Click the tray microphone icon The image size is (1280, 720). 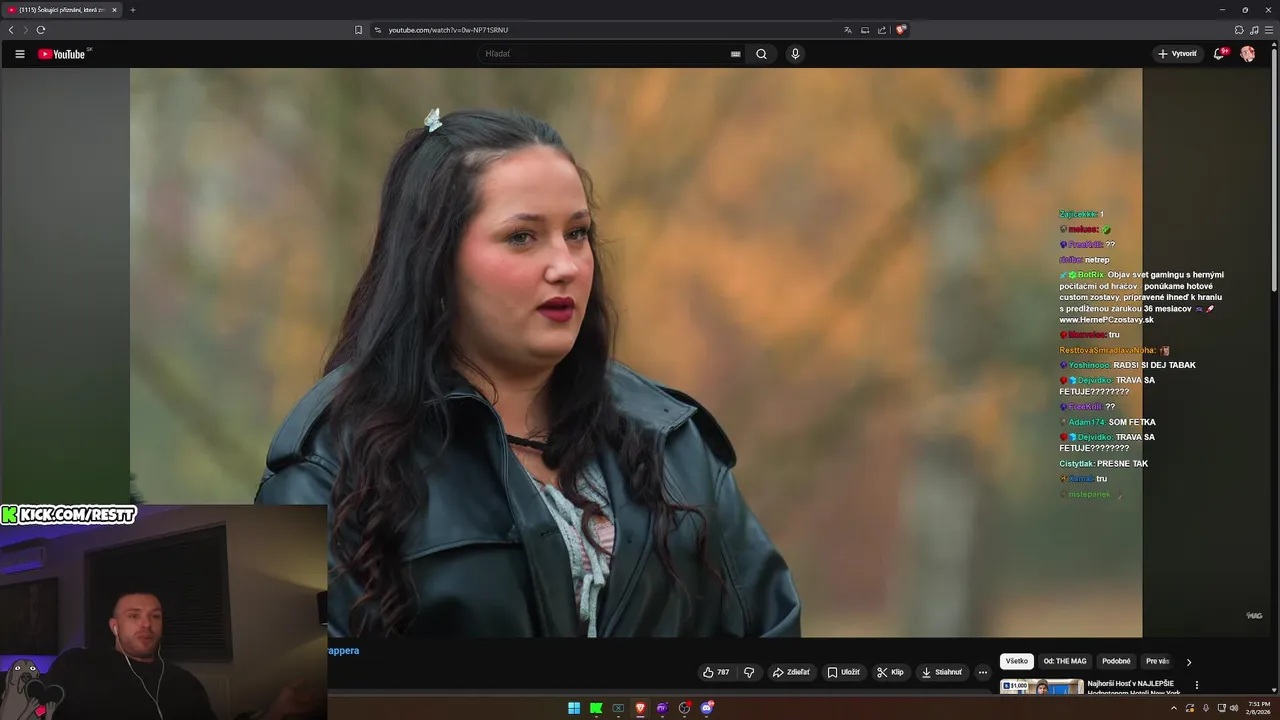tap(1205, 708)
